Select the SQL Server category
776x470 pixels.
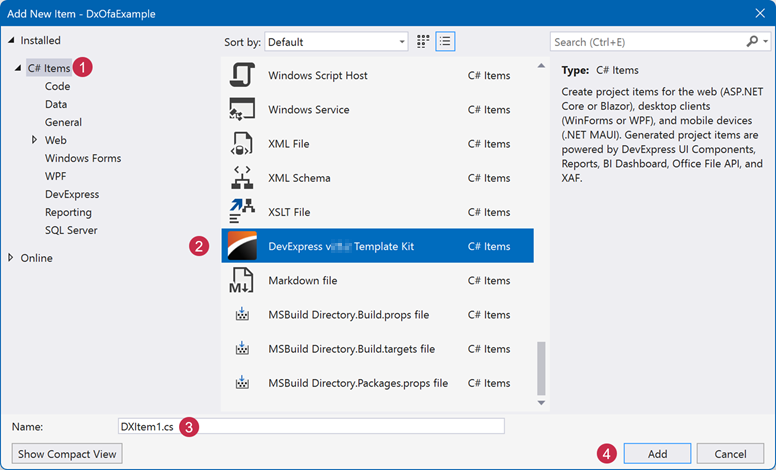71,230
